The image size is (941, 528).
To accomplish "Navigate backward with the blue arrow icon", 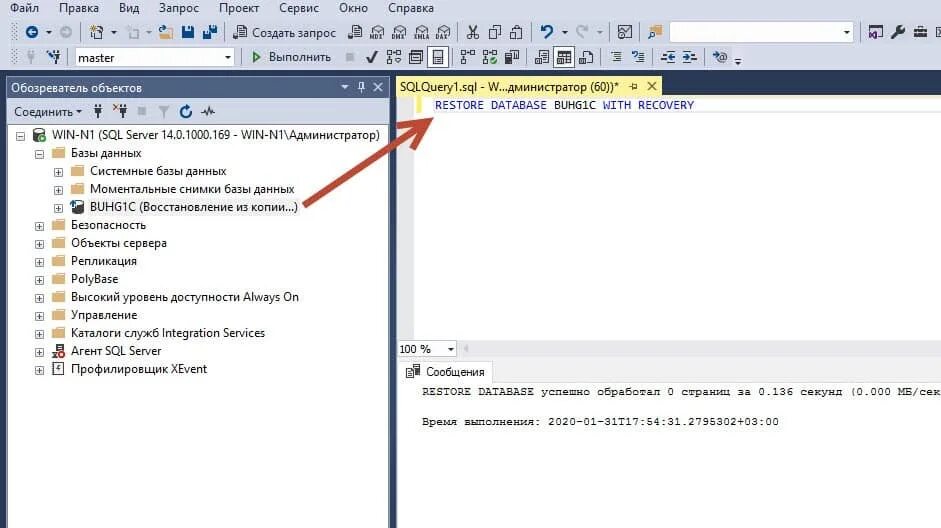I will (x=32, y=32).
